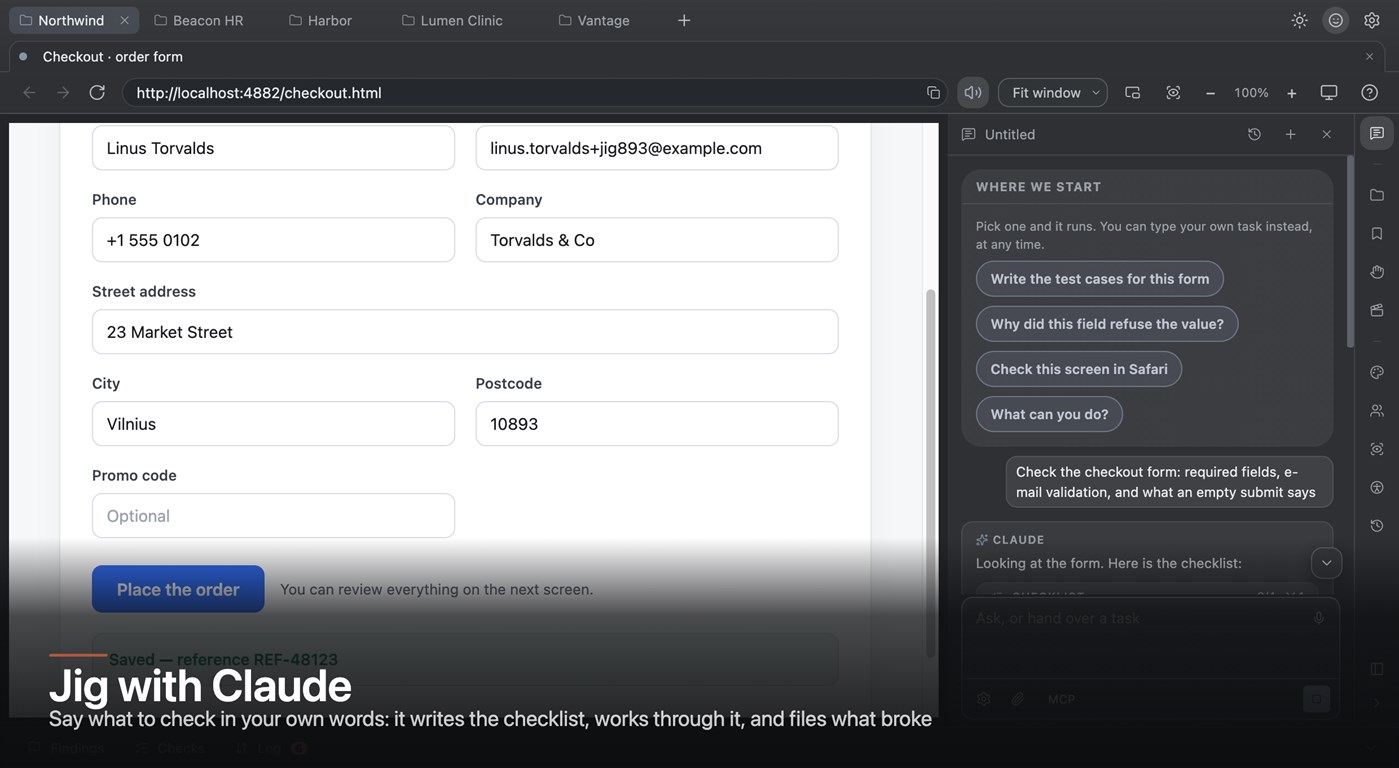
Task: Switch to the Northwind tab
Action: pyautogui.click(x=70, y=20)
